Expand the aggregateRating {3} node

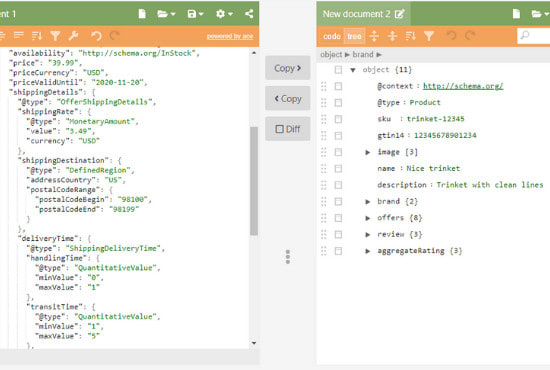(368, 251)
